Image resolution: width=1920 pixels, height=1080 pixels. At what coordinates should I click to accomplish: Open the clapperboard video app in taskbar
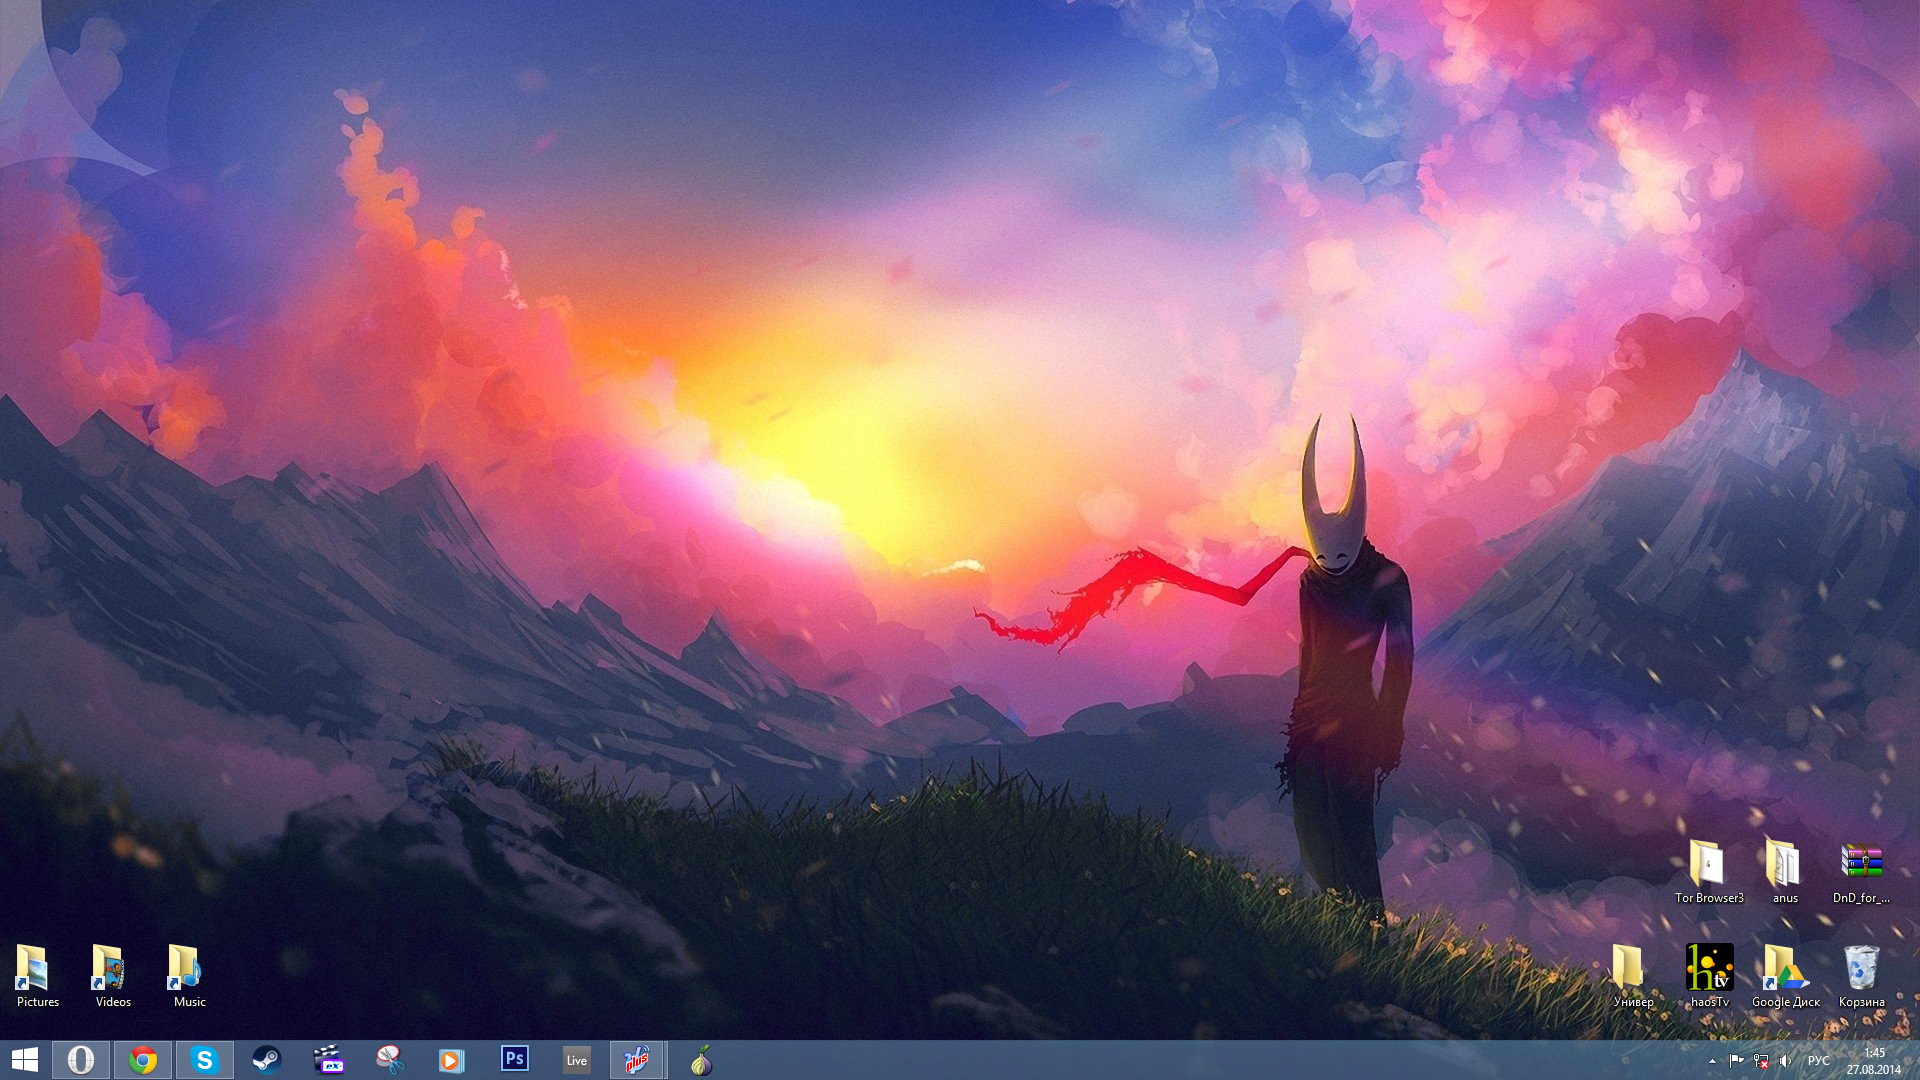(x=328, y=1060)
